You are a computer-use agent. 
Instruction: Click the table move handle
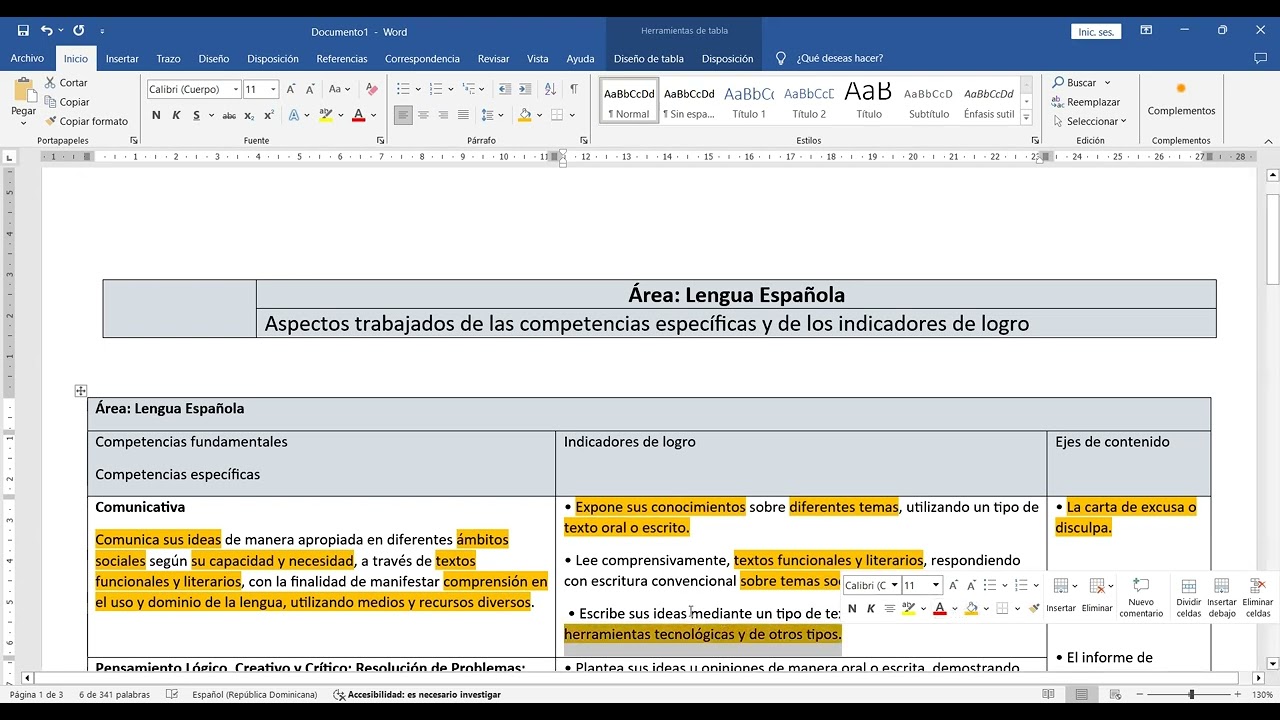(81, 391)
